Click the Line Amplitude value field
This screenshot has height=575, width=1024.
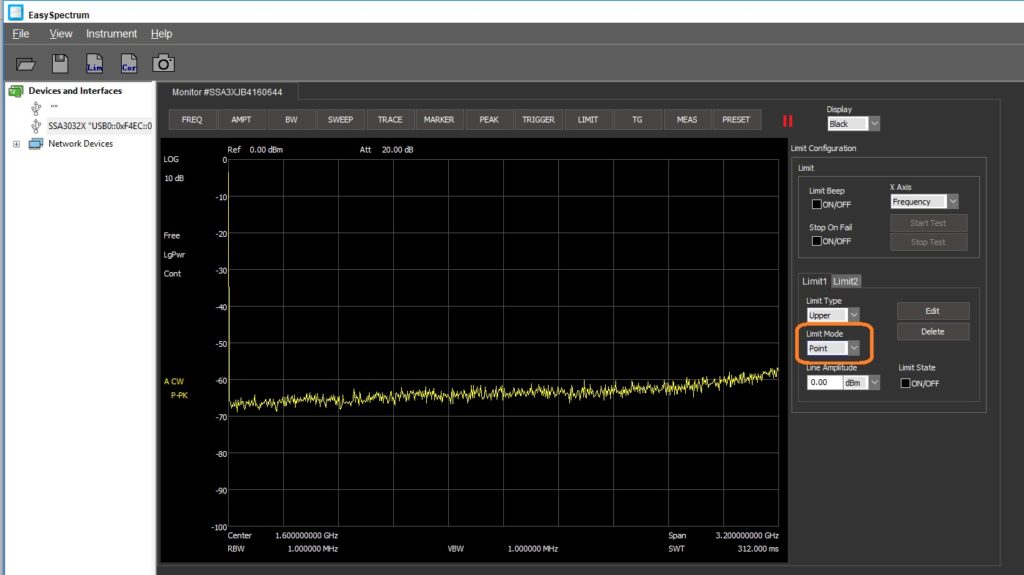tap(823, 382)
